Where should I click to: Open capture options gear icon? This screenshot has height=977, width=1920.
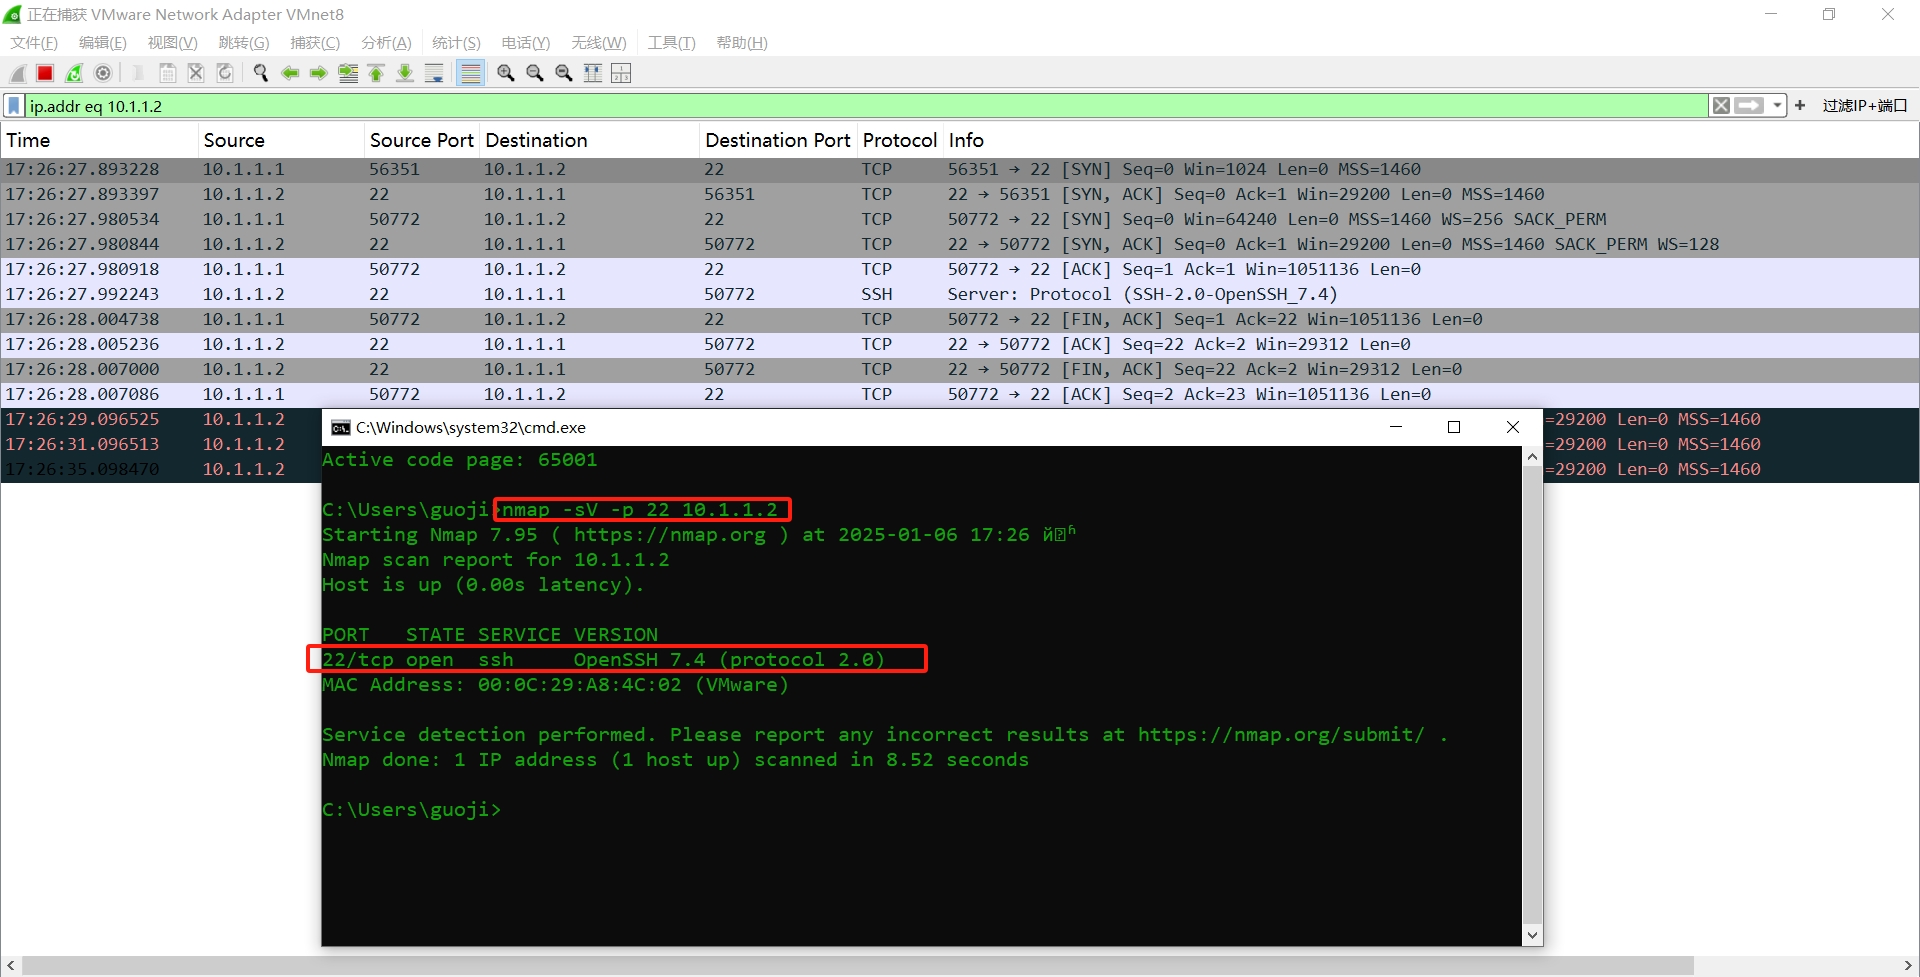point(103,73)
